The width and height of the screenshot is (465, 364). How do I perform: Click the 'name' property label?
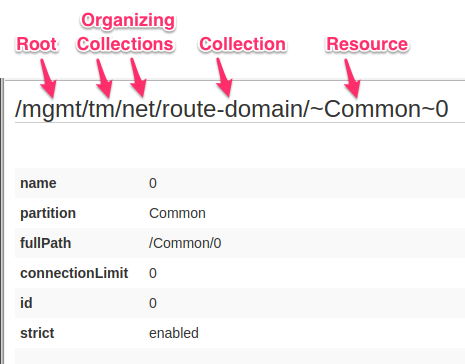click(x=38, y=183)
